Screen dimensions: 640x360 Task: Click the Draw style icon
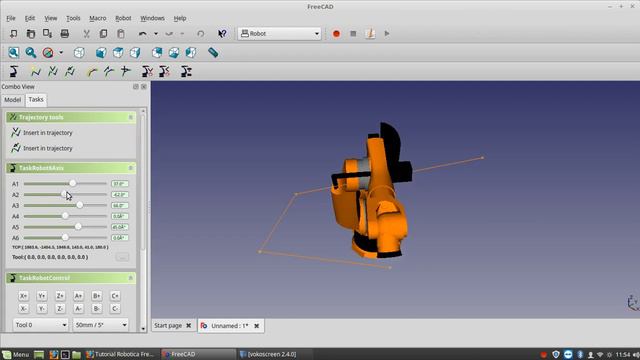(x=48, y=52)
